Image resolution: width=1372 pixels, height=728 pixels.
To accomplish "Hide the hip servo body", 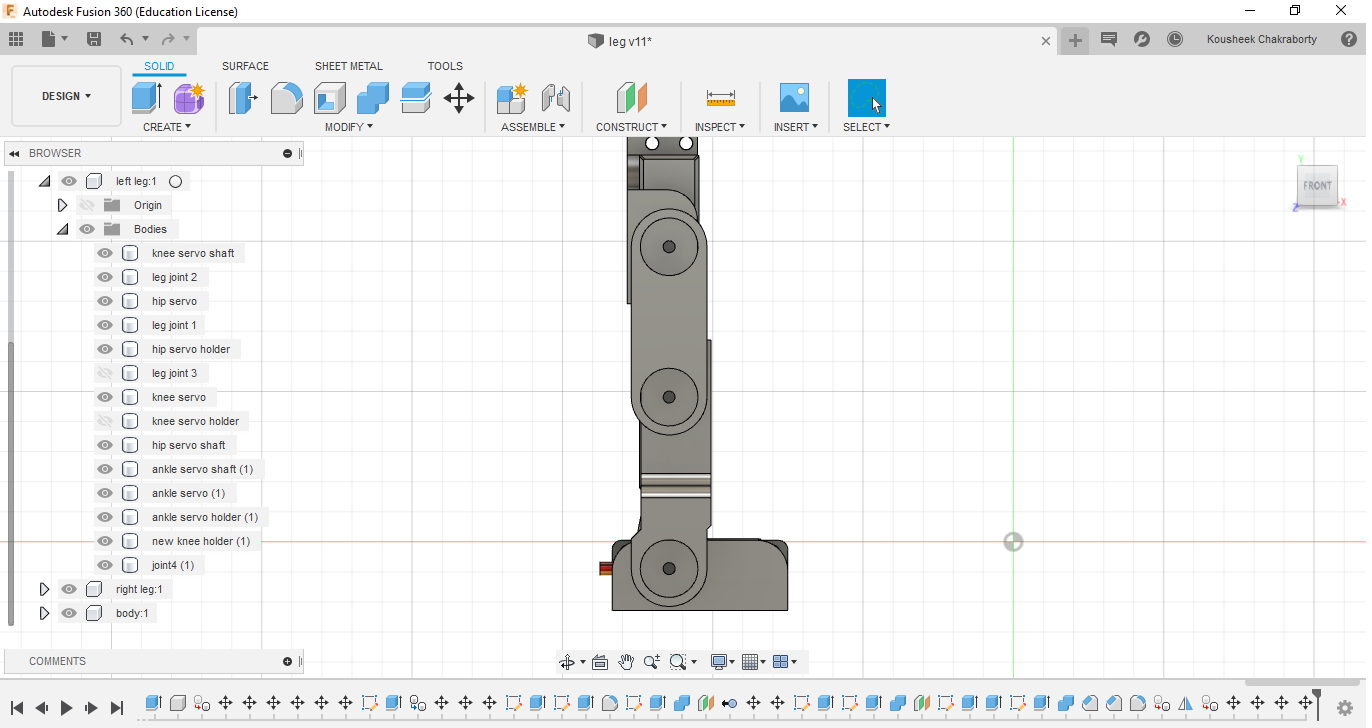I will pyautogui.click(x=105, y=301).
